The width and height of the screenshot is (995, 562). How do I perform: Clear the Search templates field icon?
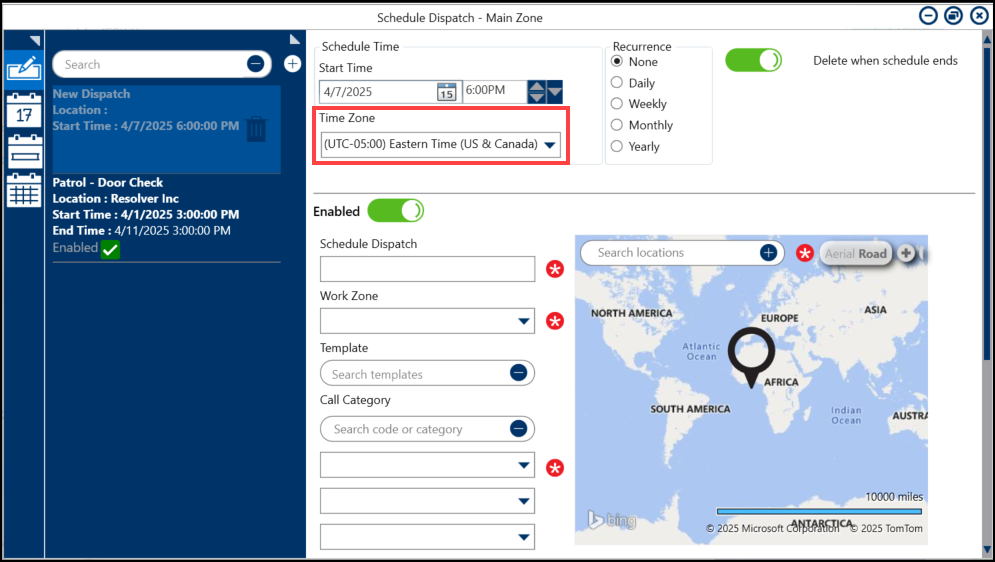[x=518, y=373]
